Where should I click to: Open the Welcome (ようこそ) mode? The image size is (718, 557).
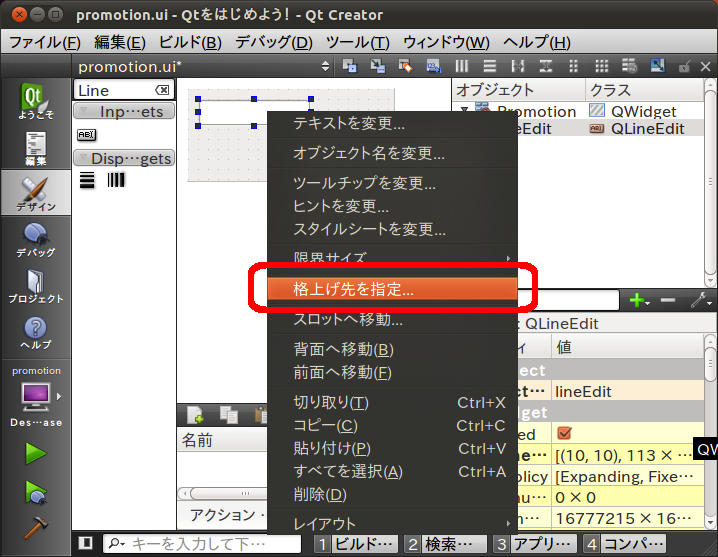pyautogui.click(x=35, y=103)
